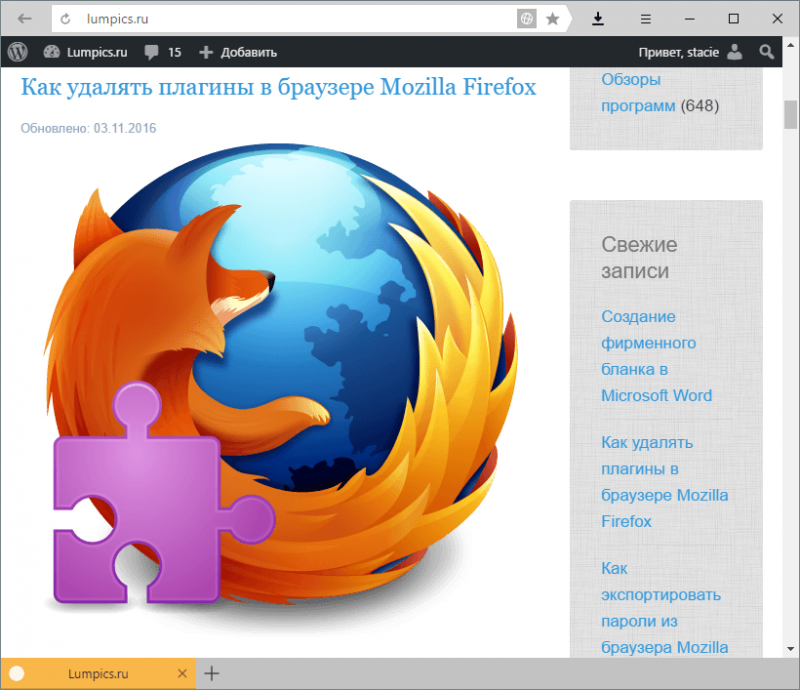The image size is (800, 690).
Task: Click the vertical scrollbar thumb
Action: point(790,115)
